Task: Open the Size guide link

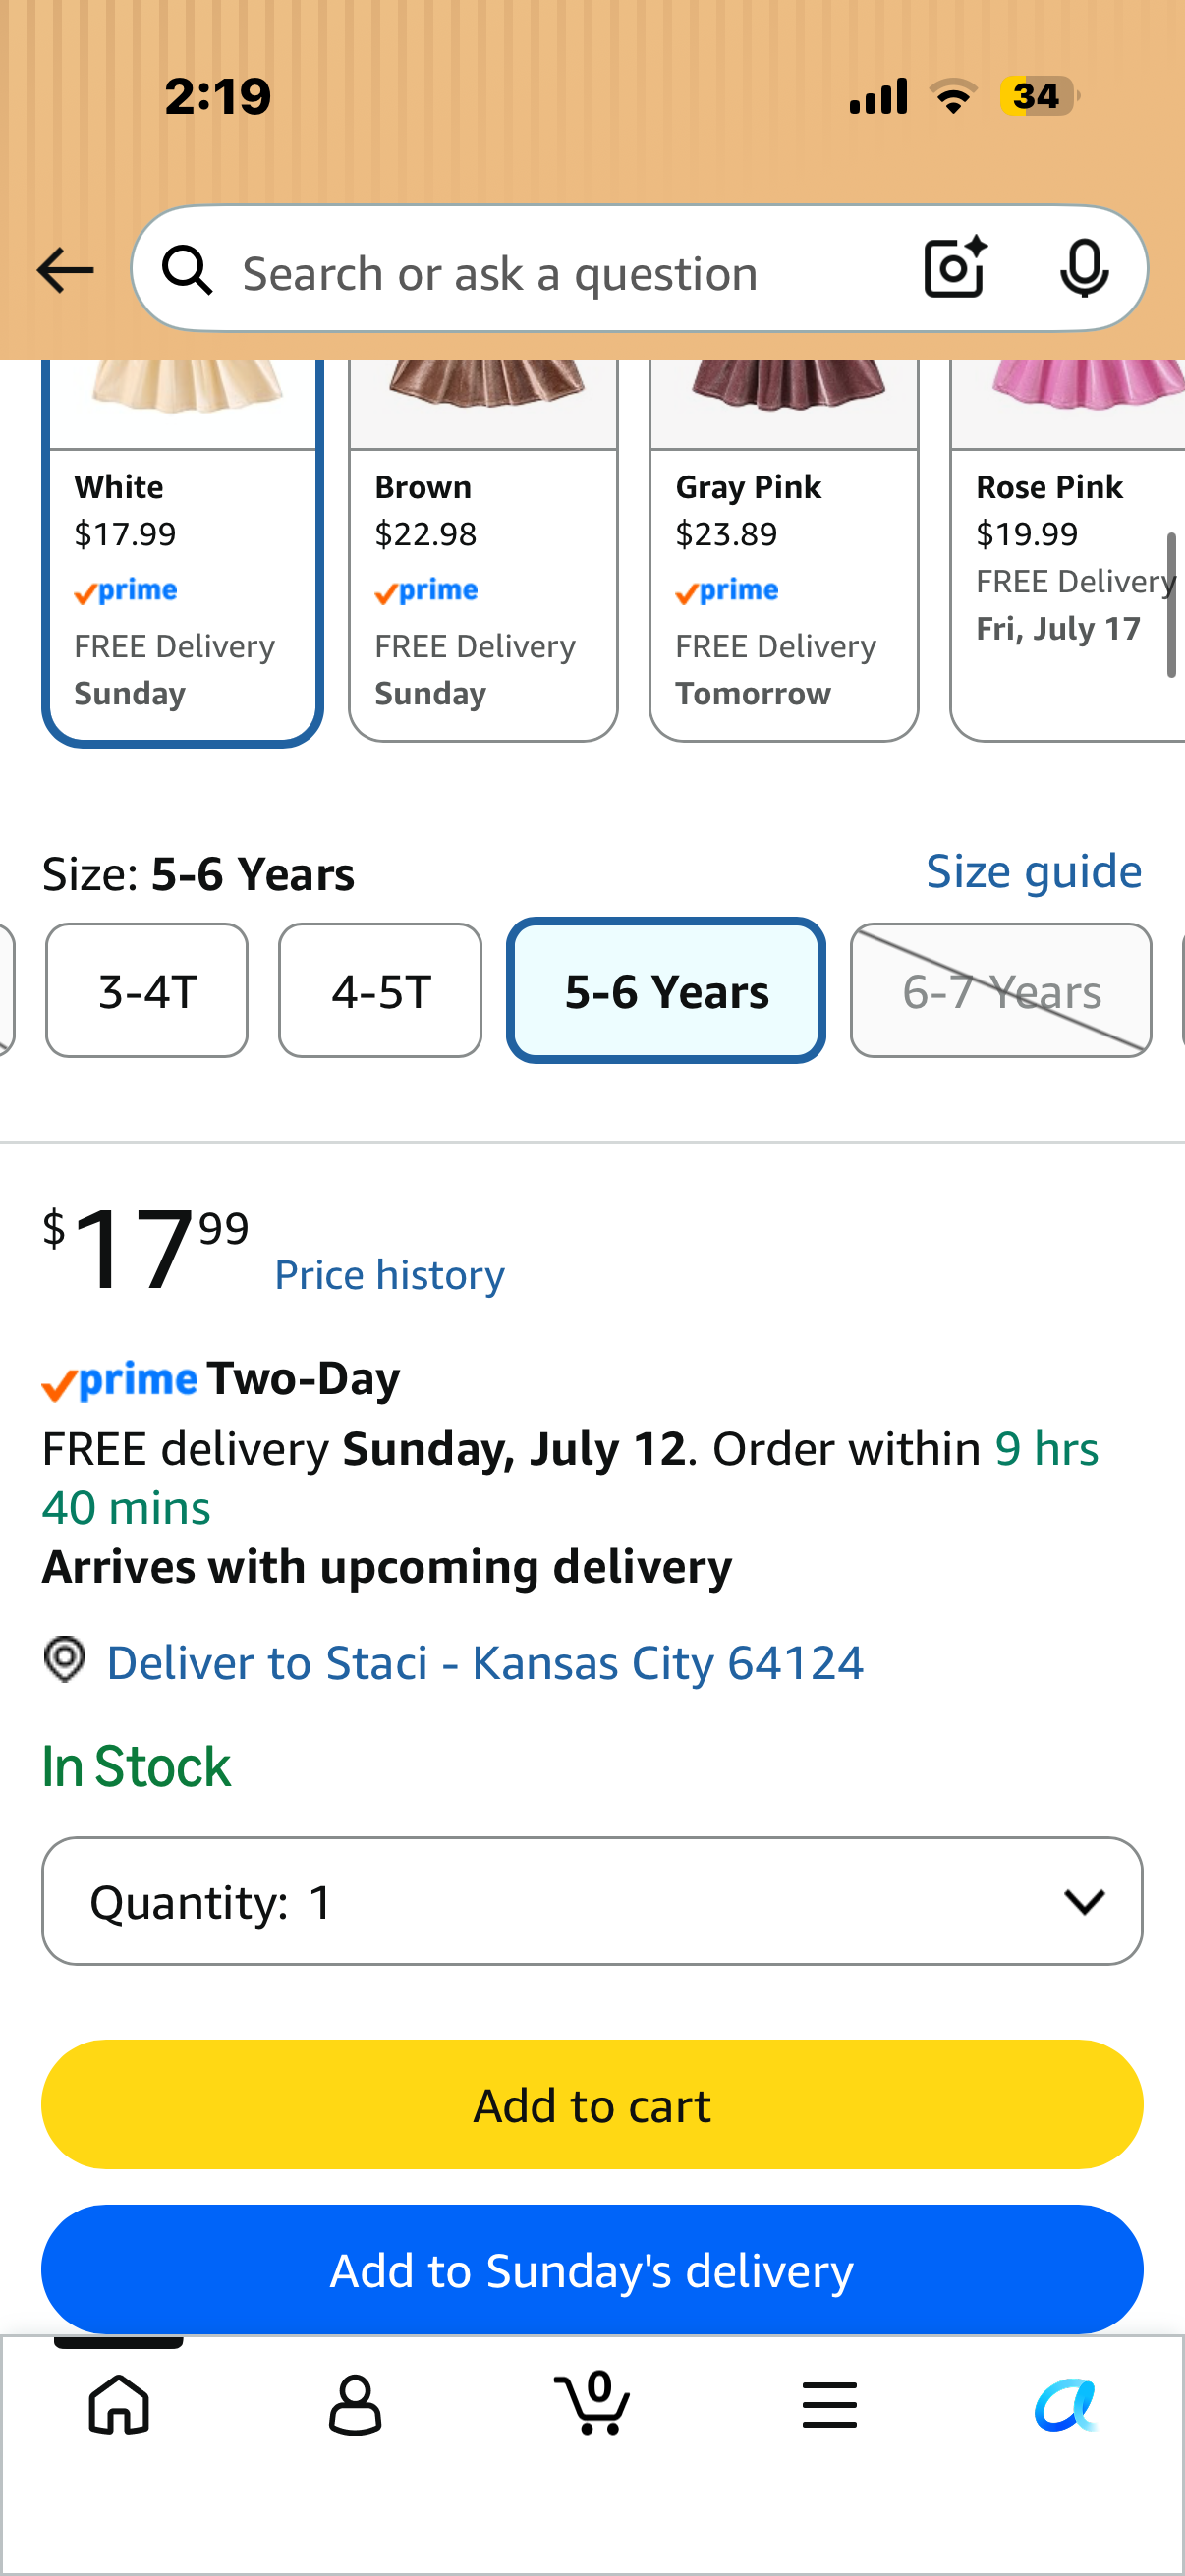Action: [x=1034, y=872]
